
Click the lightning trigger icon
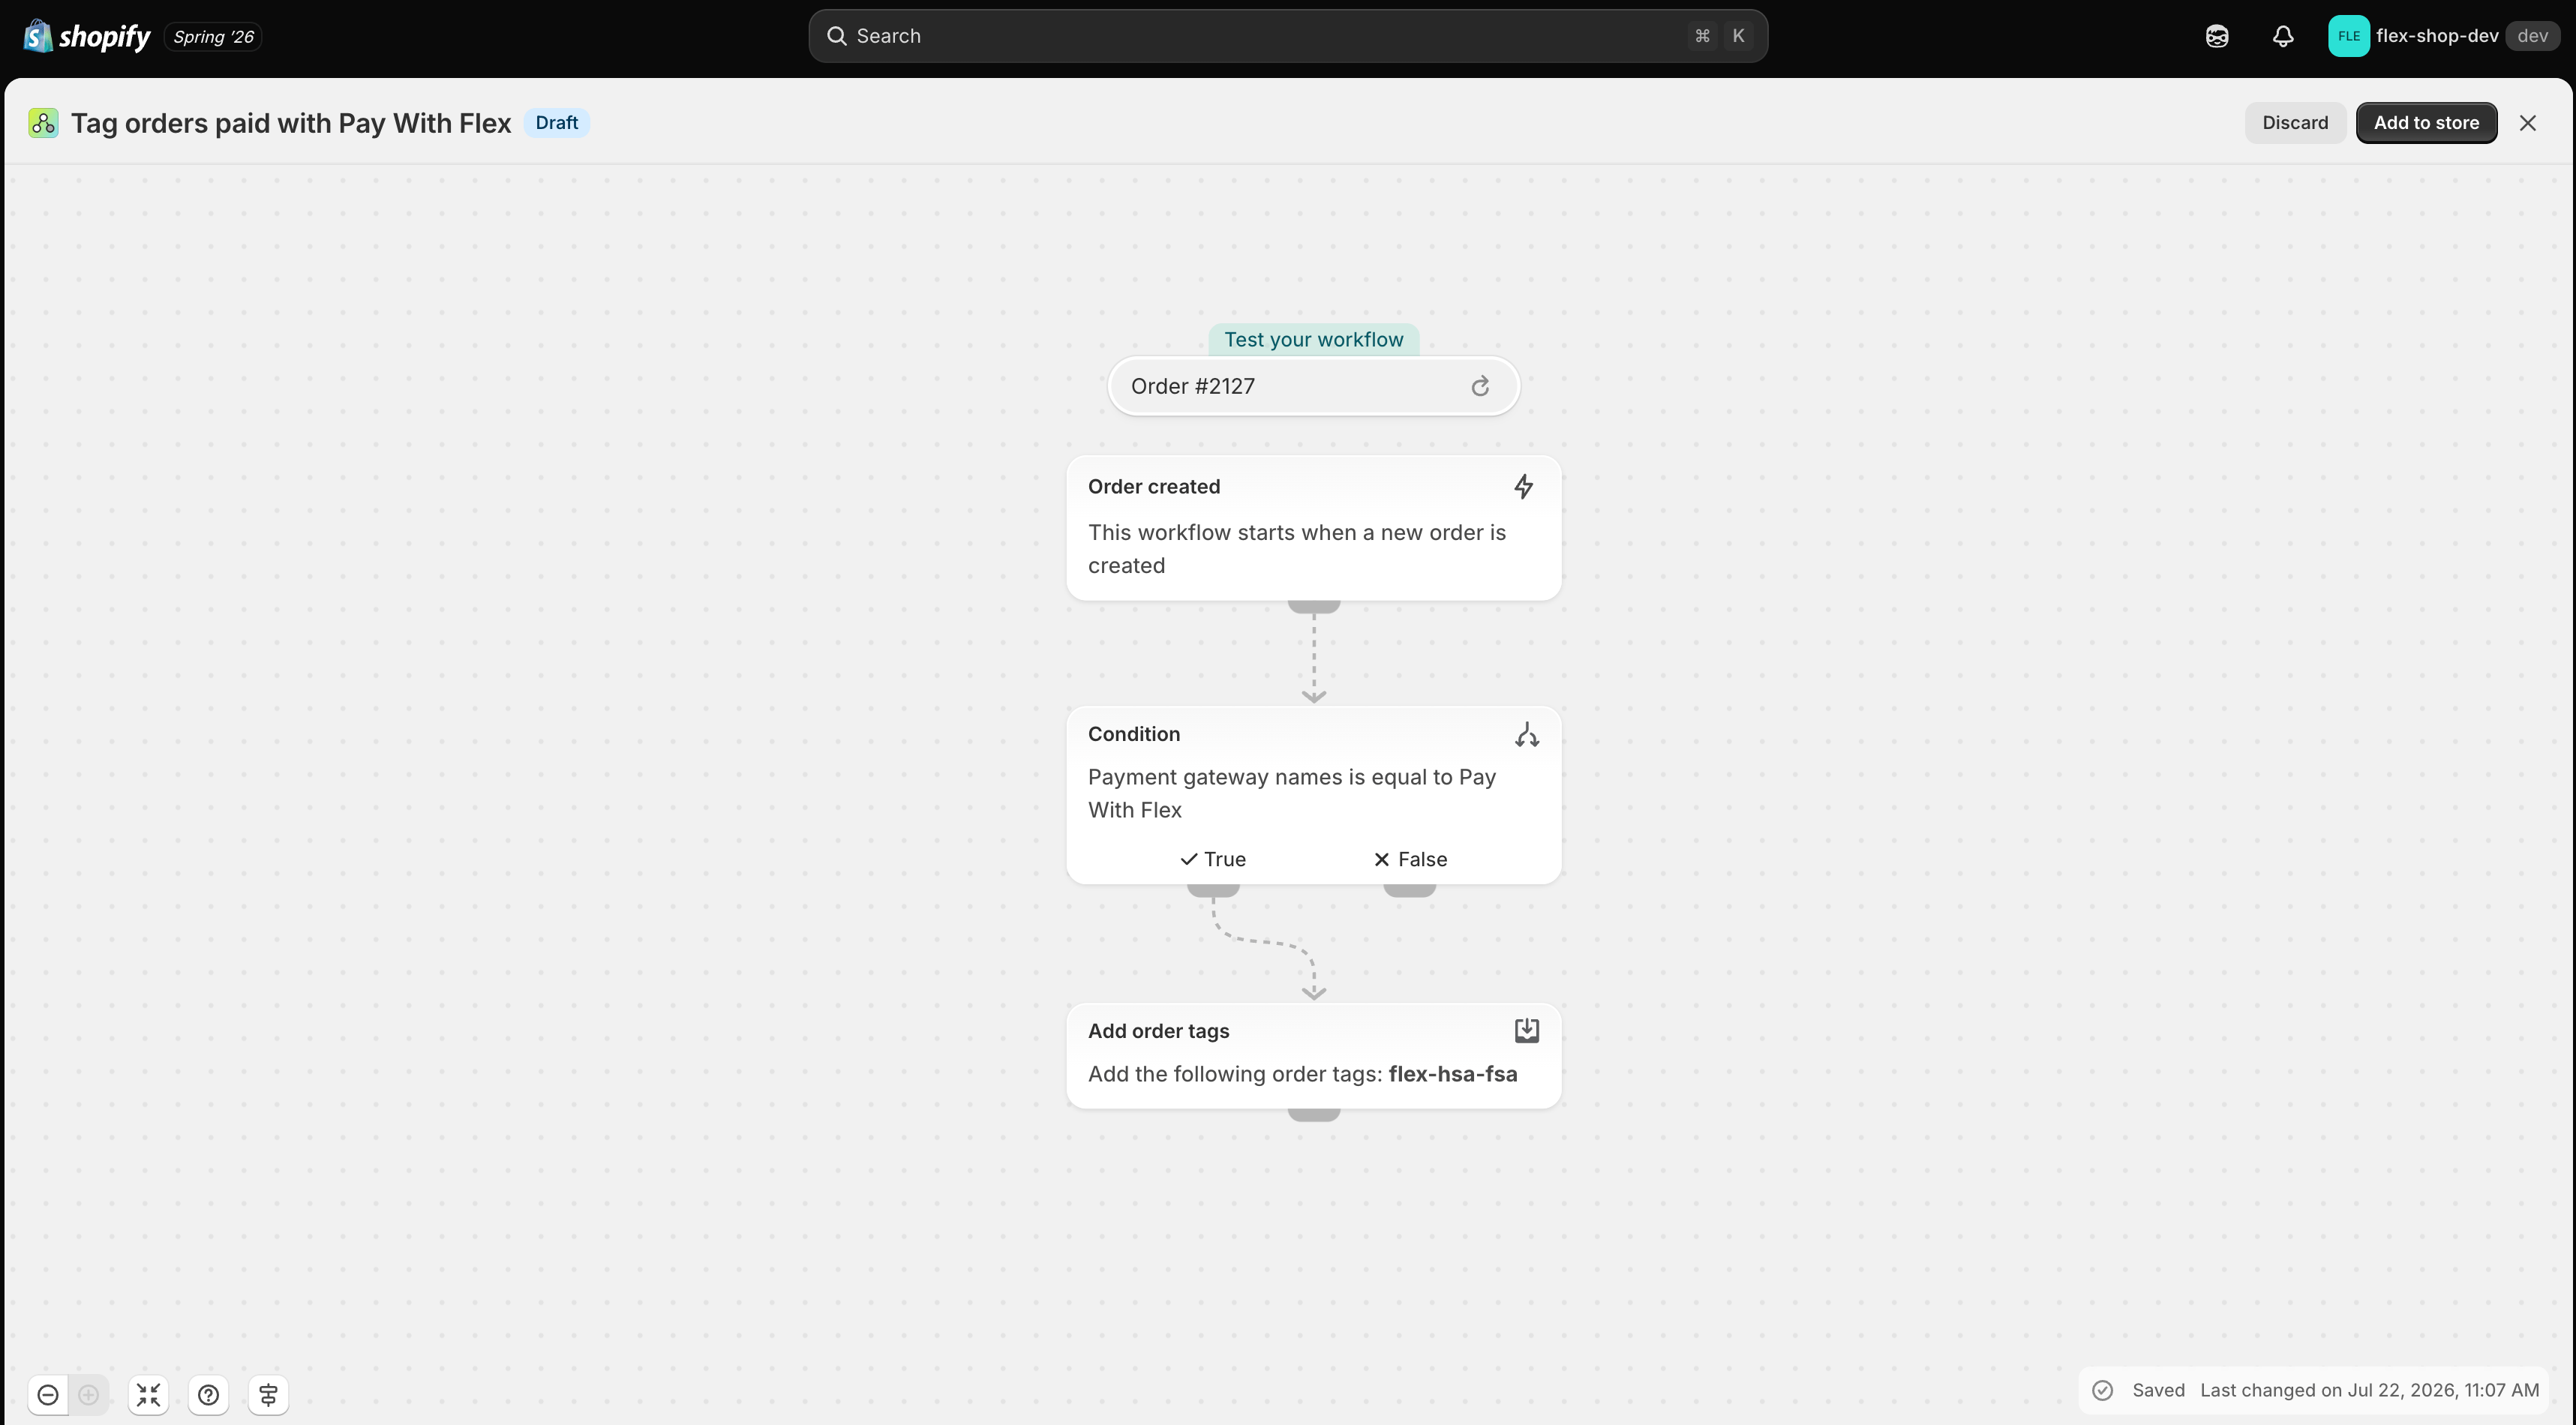[1523, 487]
